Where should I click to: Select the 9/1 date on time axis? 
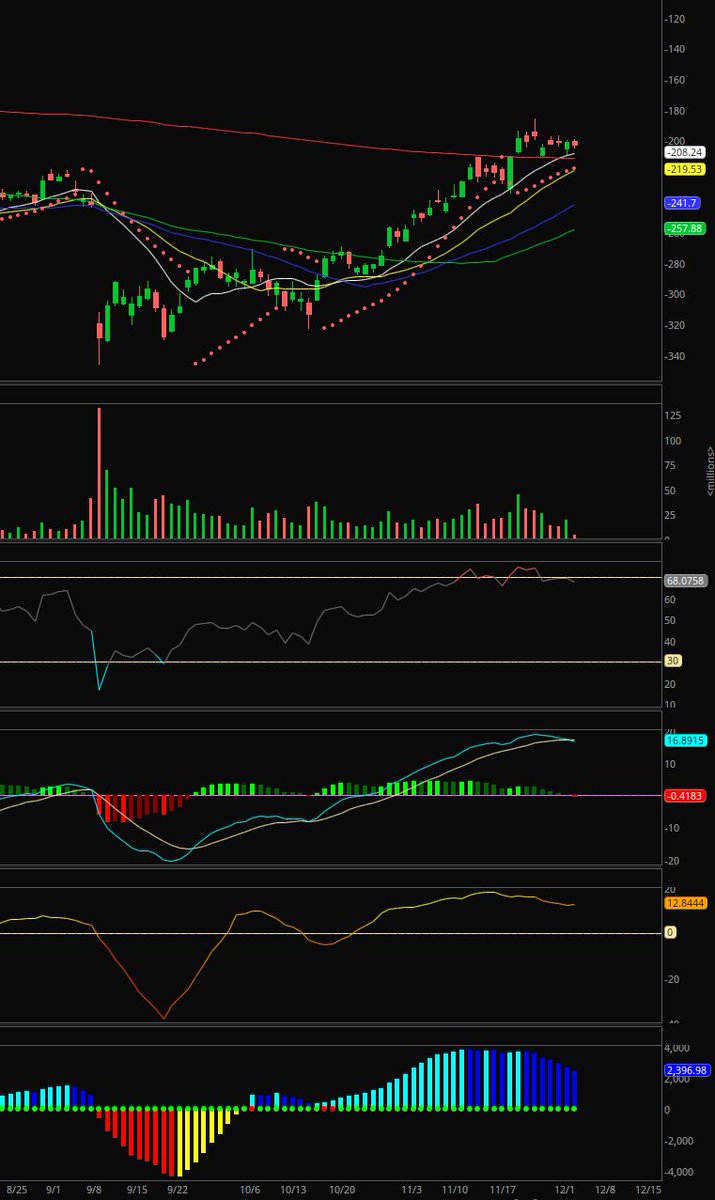[53, 1191]
